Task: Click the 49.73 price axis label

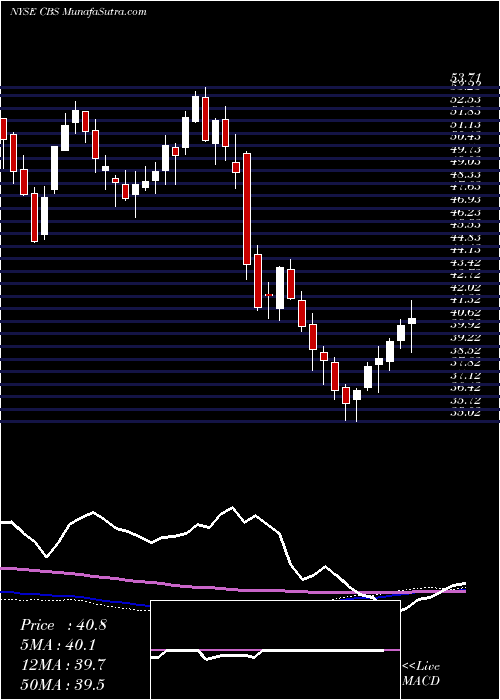Action: 466,149
